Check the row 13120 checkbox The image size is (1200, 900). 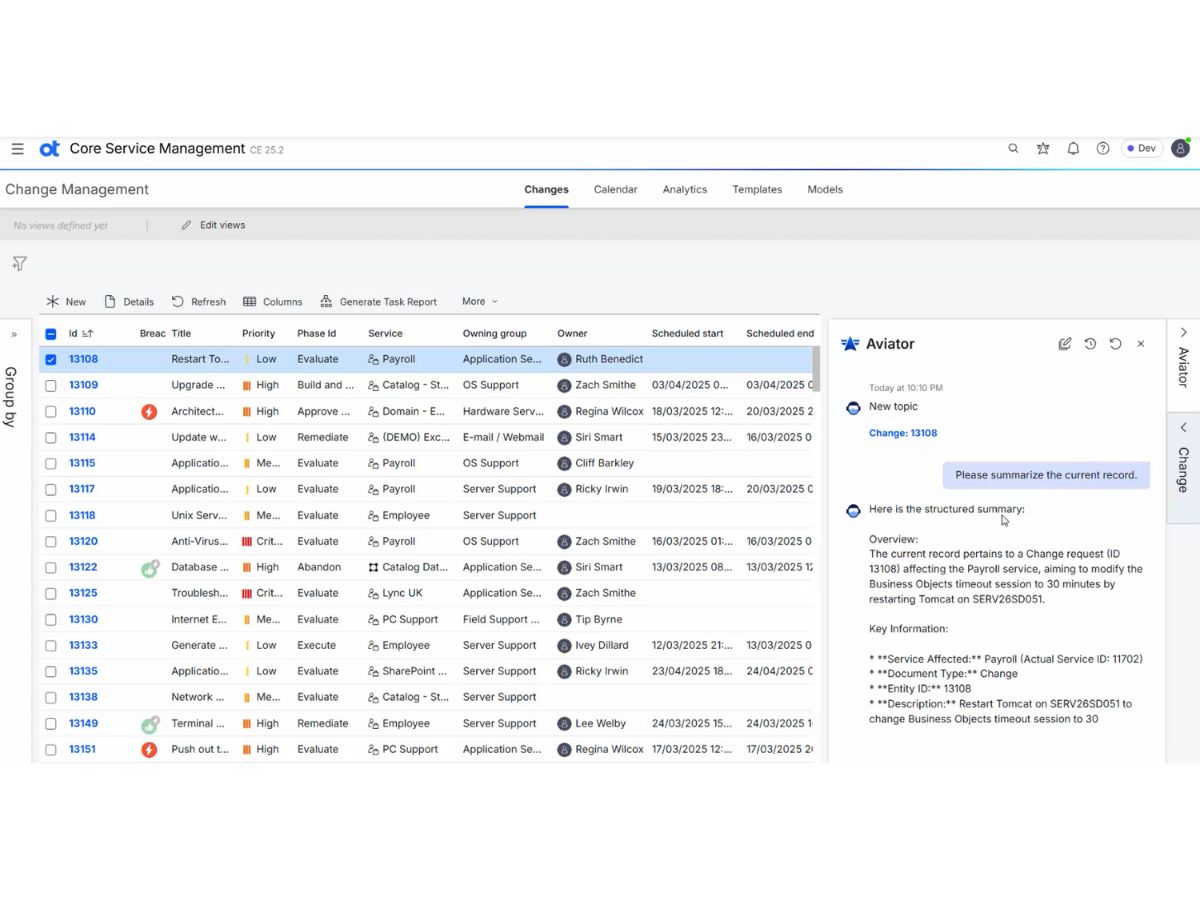51,542
